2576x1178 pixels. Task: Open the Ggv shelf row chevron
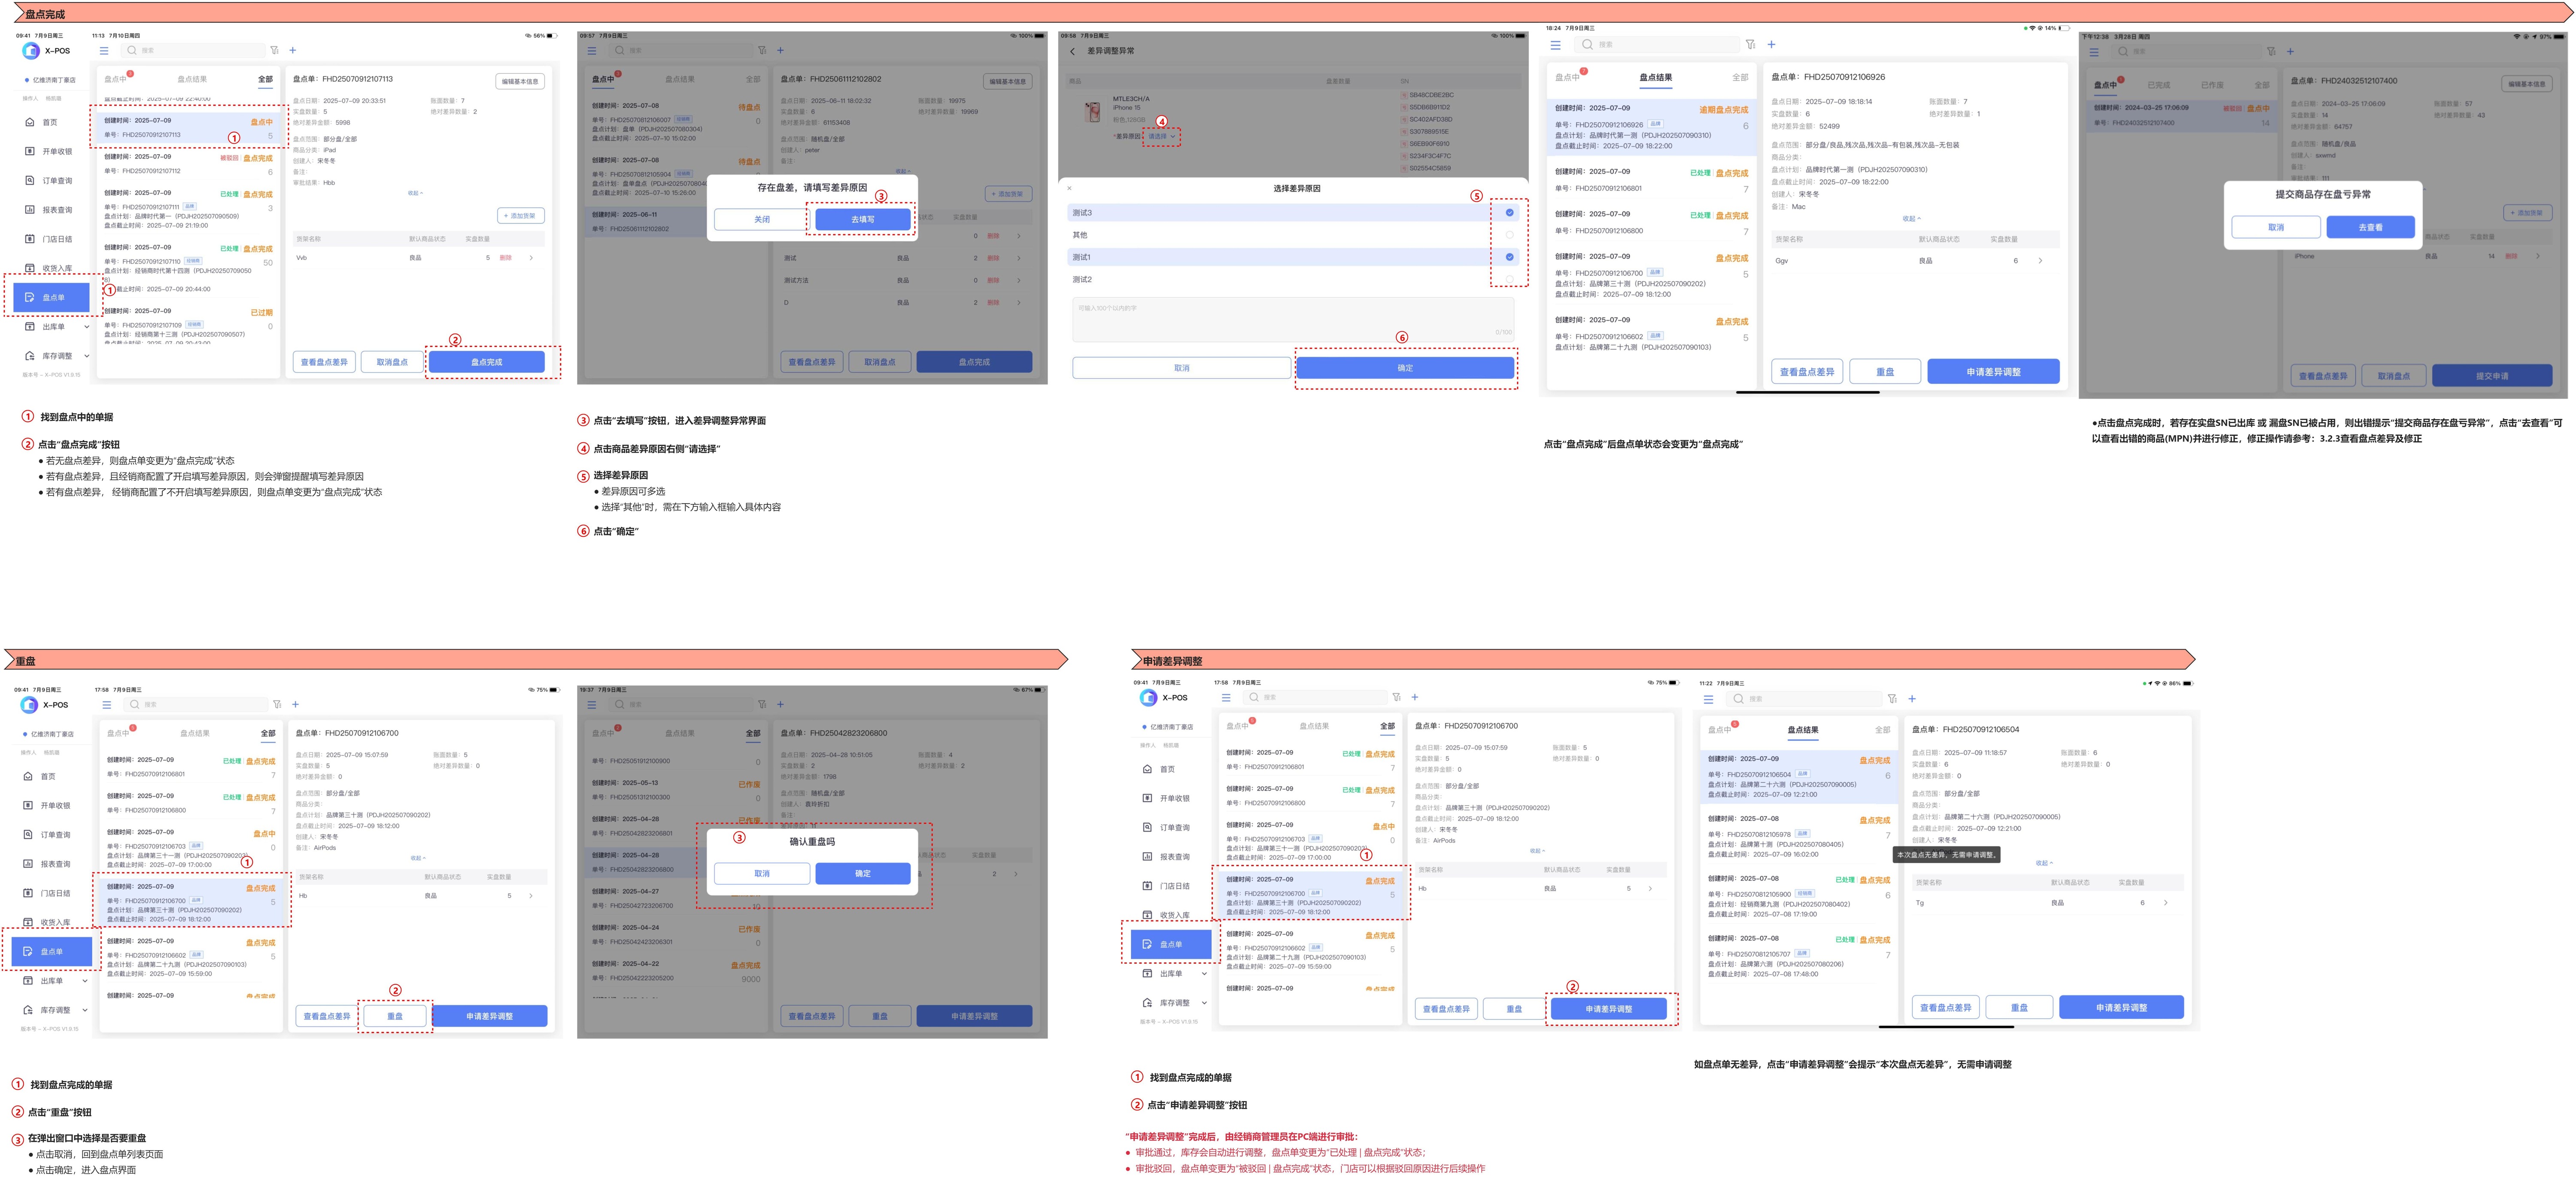coord(2040,261)
